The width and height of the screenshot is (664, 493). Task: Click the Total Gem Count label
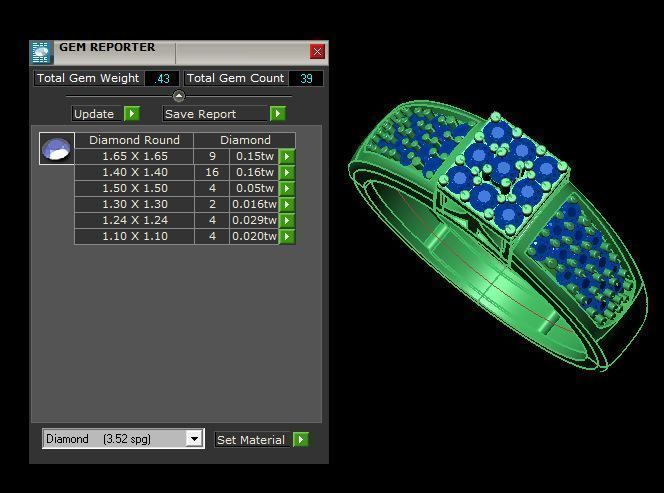[x=235, y=78]
